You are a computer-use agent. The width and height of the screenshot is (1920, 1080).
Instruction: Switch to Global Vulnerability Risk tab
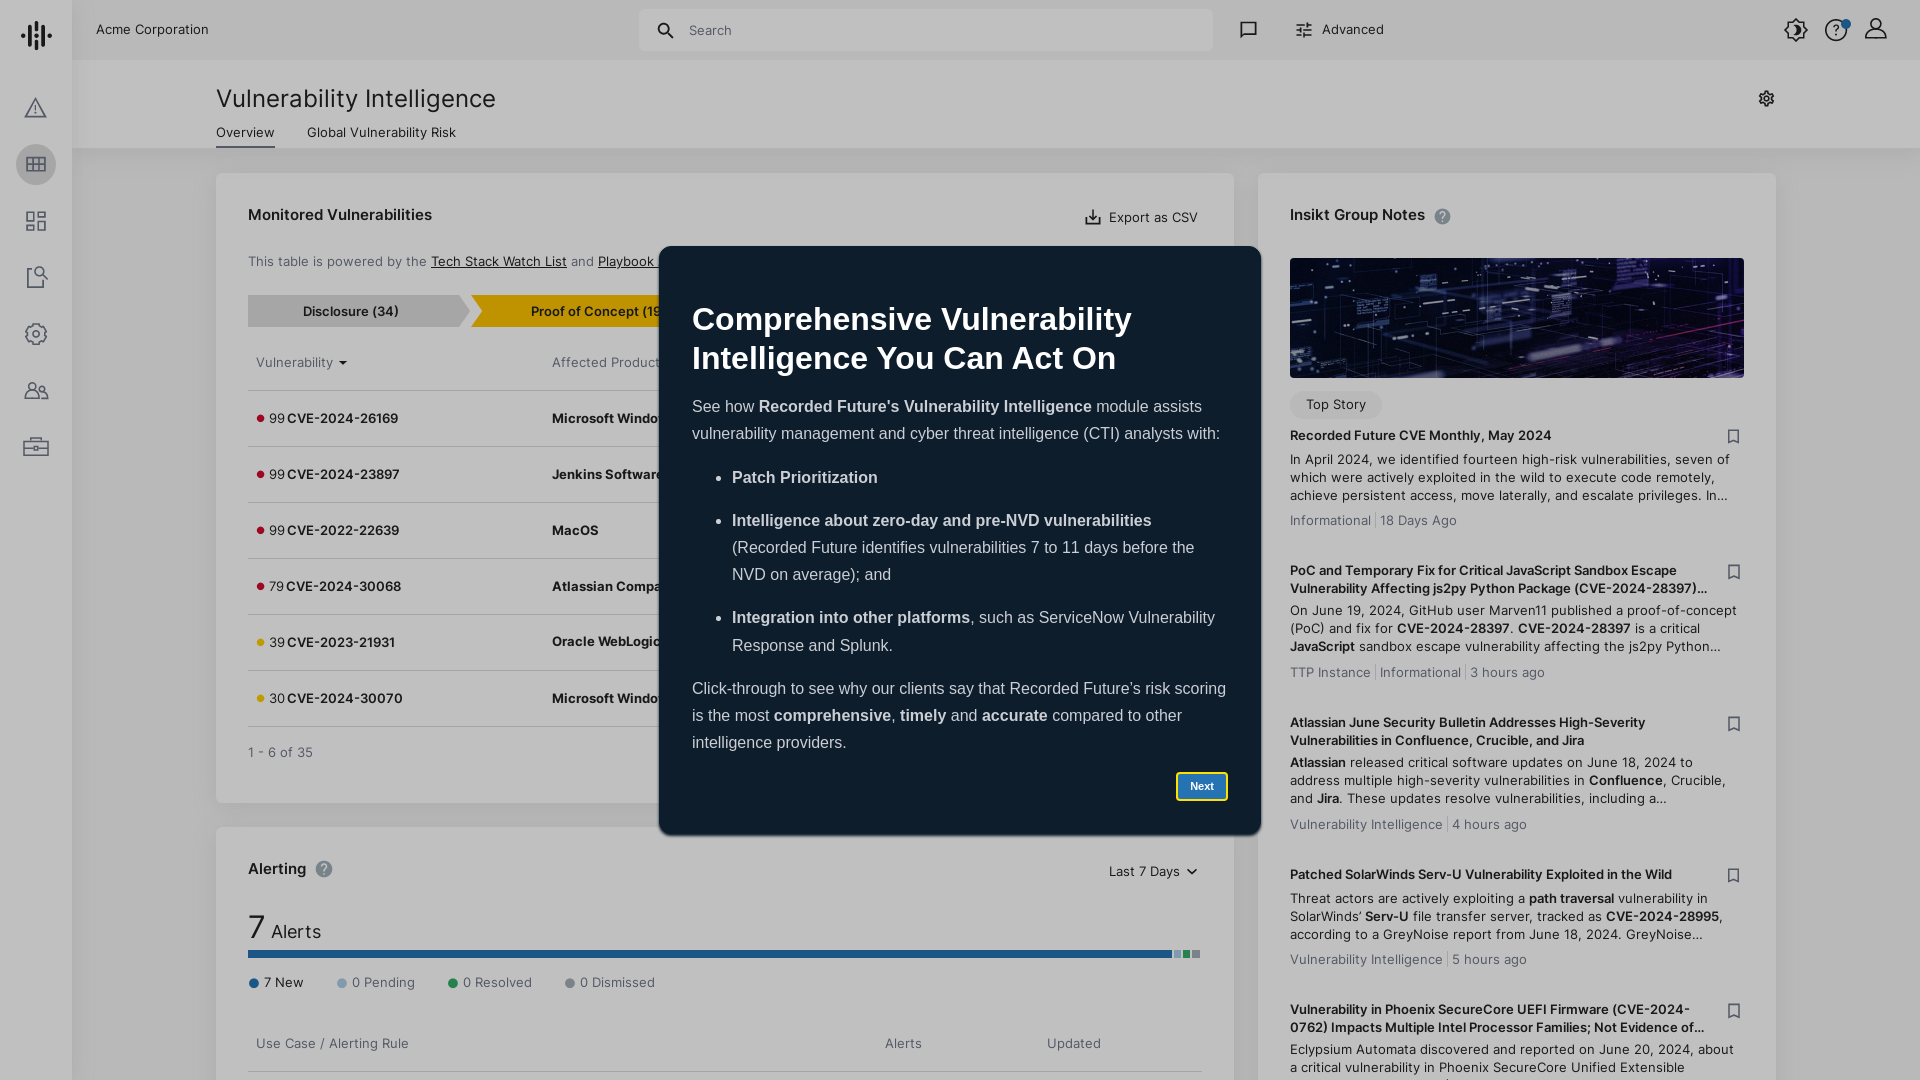tap(381, 132)
